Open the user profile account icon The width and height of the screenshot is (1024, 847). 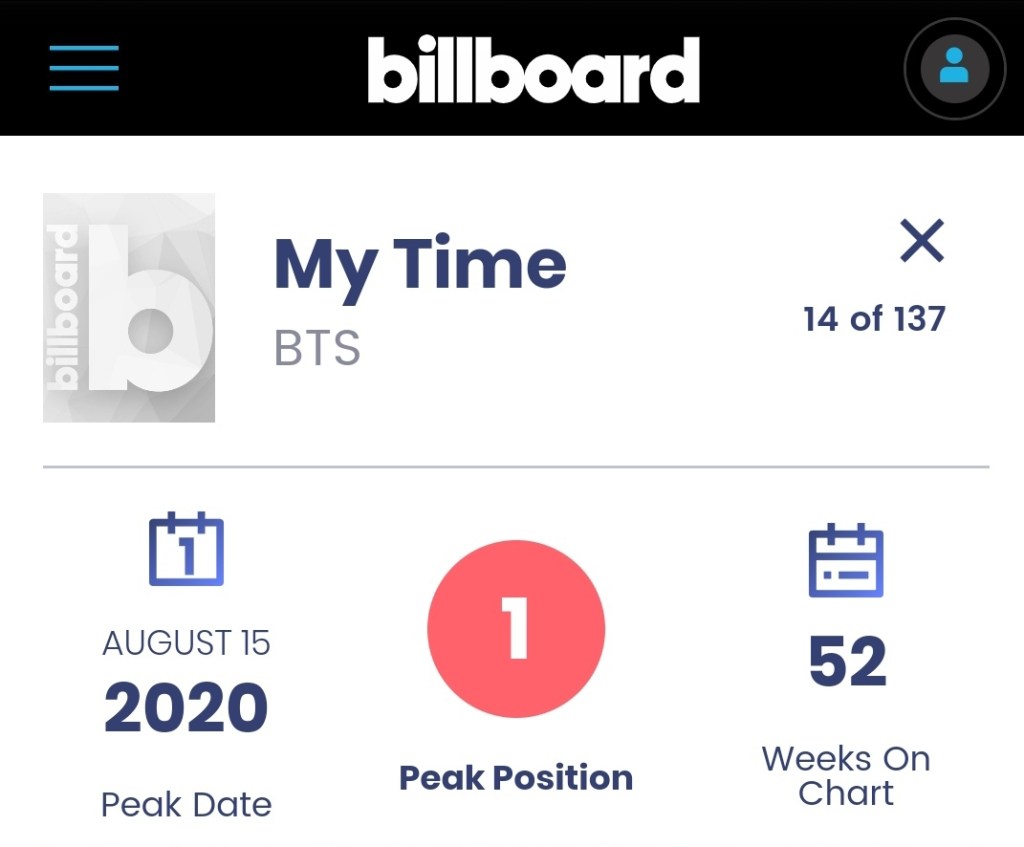tap(954, 68)
